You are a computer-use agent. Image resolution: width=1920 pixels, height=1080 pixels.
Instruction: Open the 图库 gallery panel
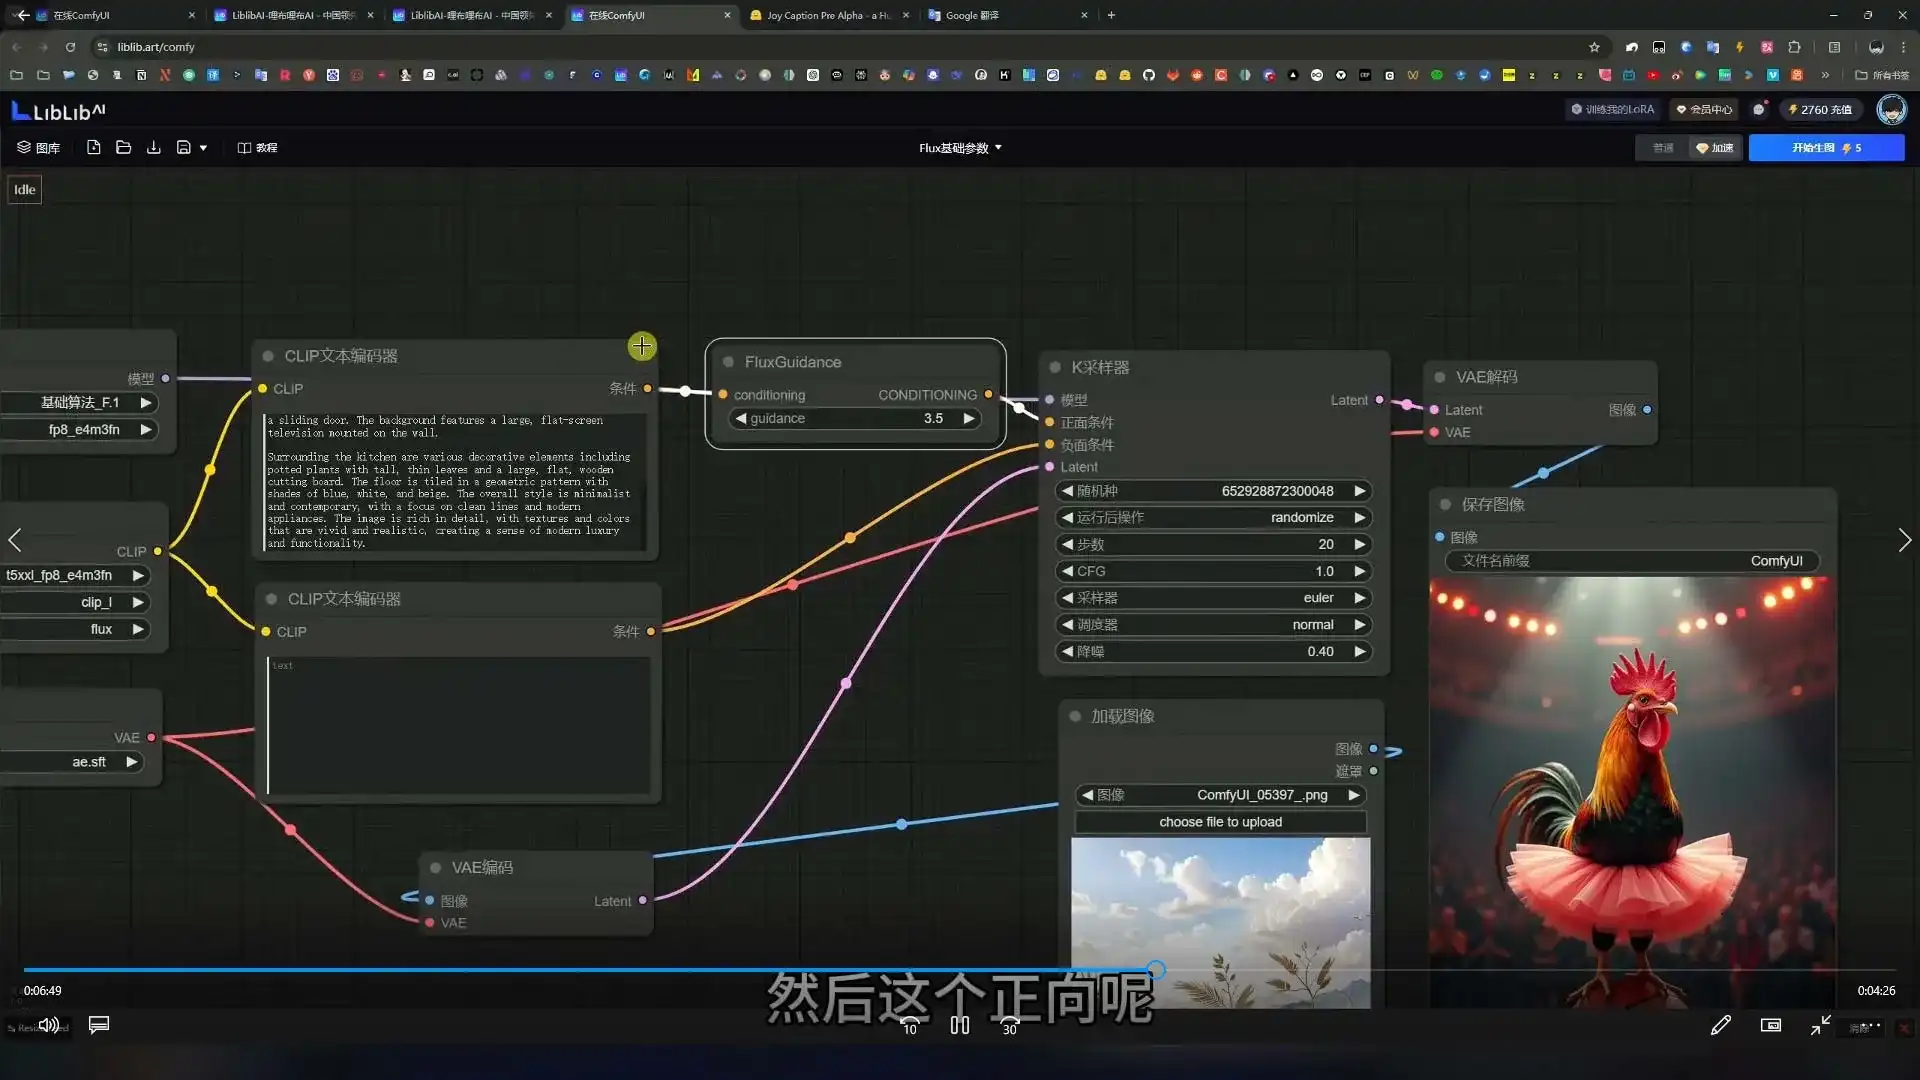[x=38, y=147]
